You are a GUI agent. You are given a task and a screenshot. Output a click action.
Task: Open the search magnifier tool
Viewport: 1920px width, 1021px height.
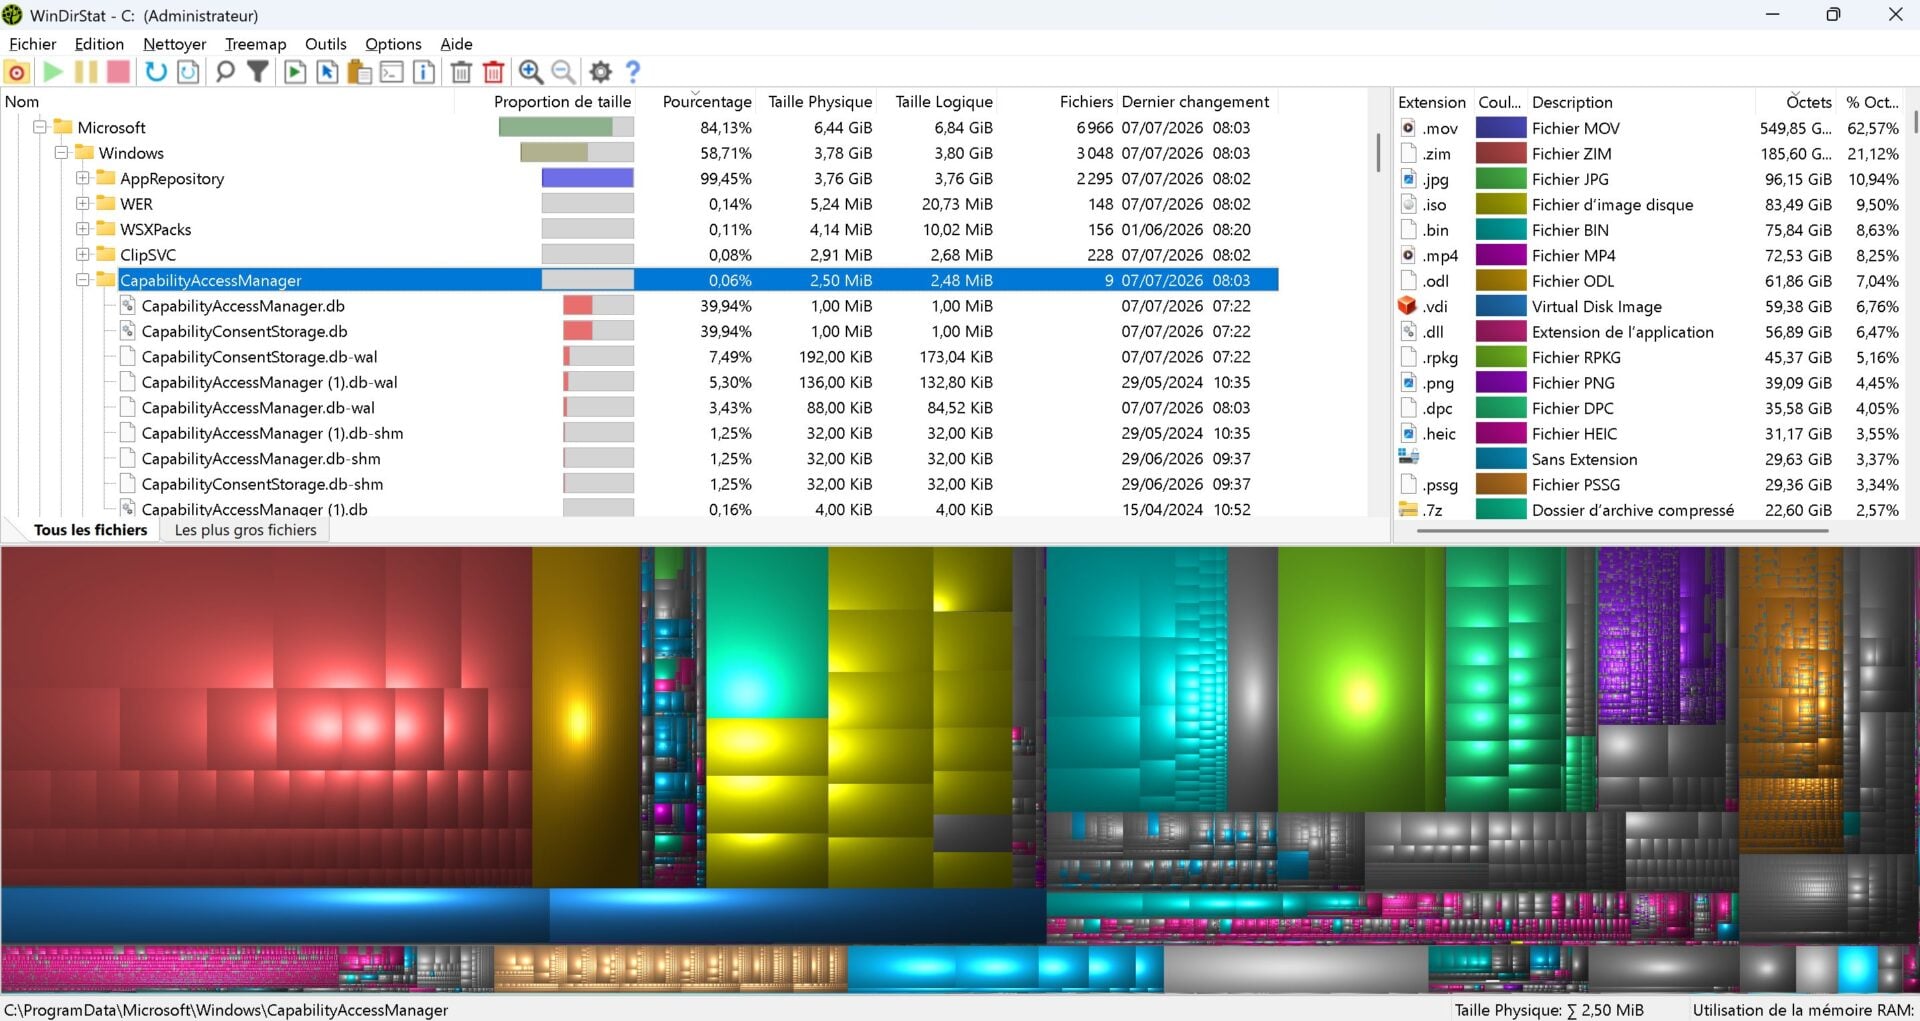[x=226, y=72]
